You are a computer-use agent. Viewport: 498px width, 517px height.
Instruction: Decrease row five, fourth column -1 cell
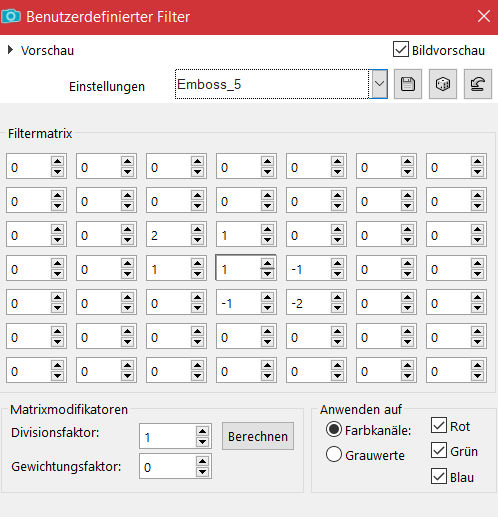[268, 308]
